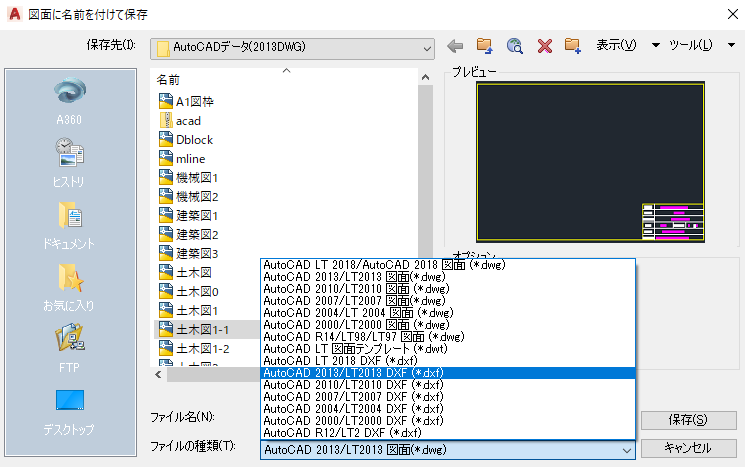Delete selected file with red X
This screenshot has width=745, height=467.
coord(544,46)
